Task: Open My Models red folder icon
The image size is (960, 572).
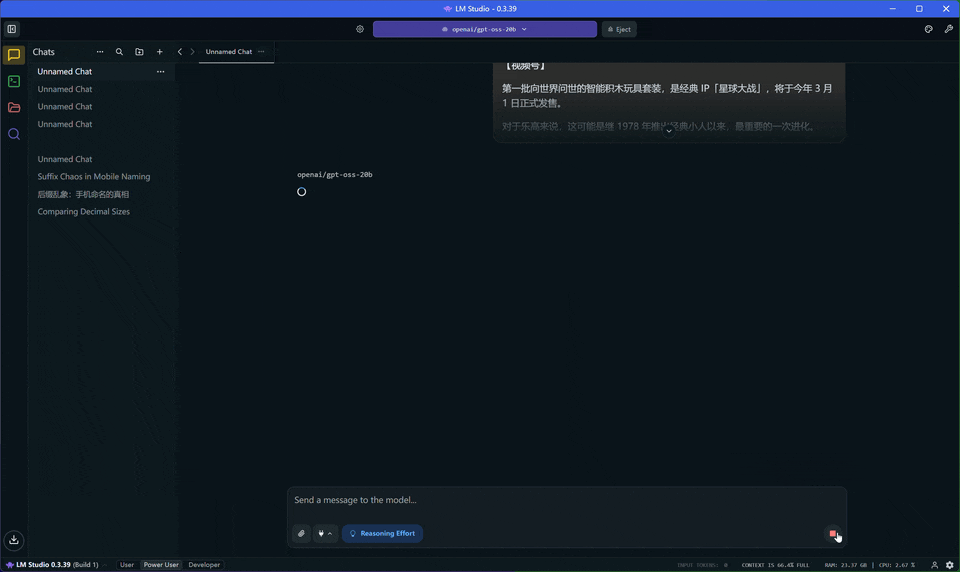Action: point(14,107)
